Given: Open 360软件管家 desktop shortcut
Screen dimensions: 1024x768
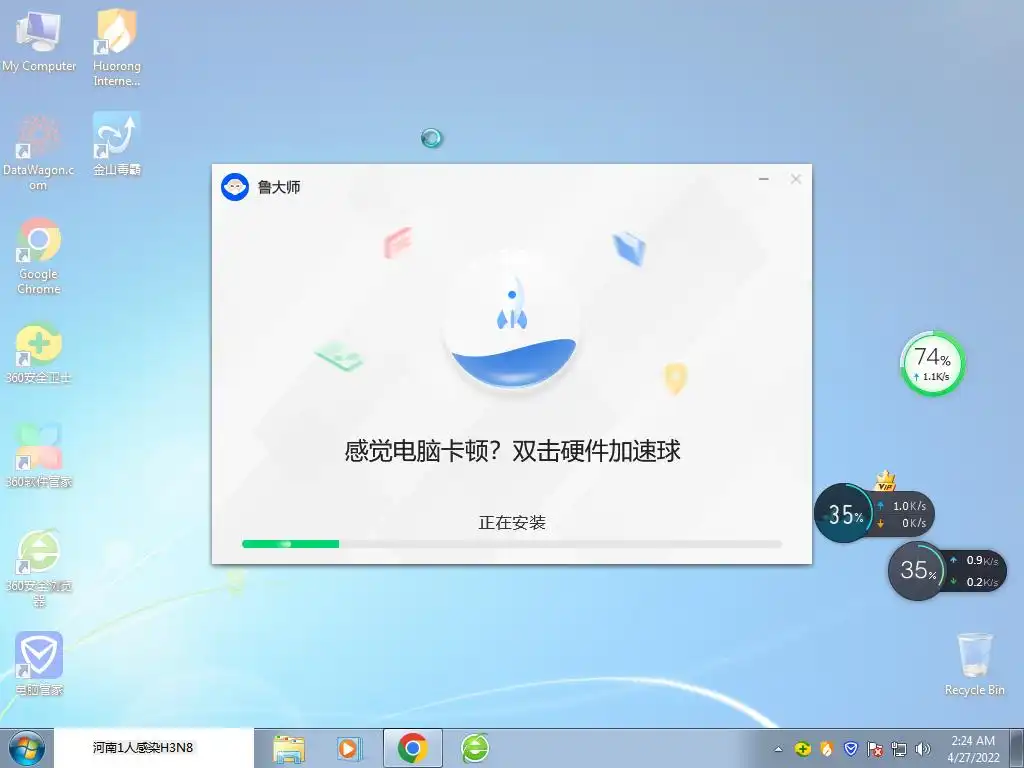Looking at the screenshot, I should pos(39,455).
